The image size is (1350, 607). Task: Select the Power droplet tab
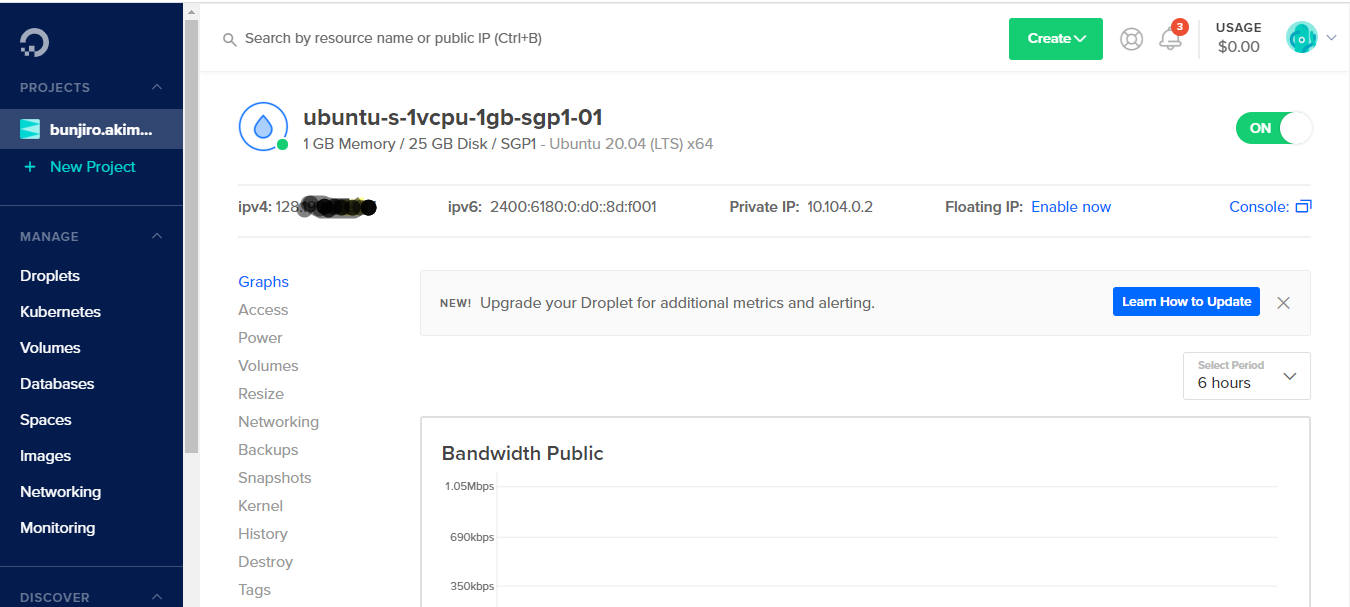(260, 338)
